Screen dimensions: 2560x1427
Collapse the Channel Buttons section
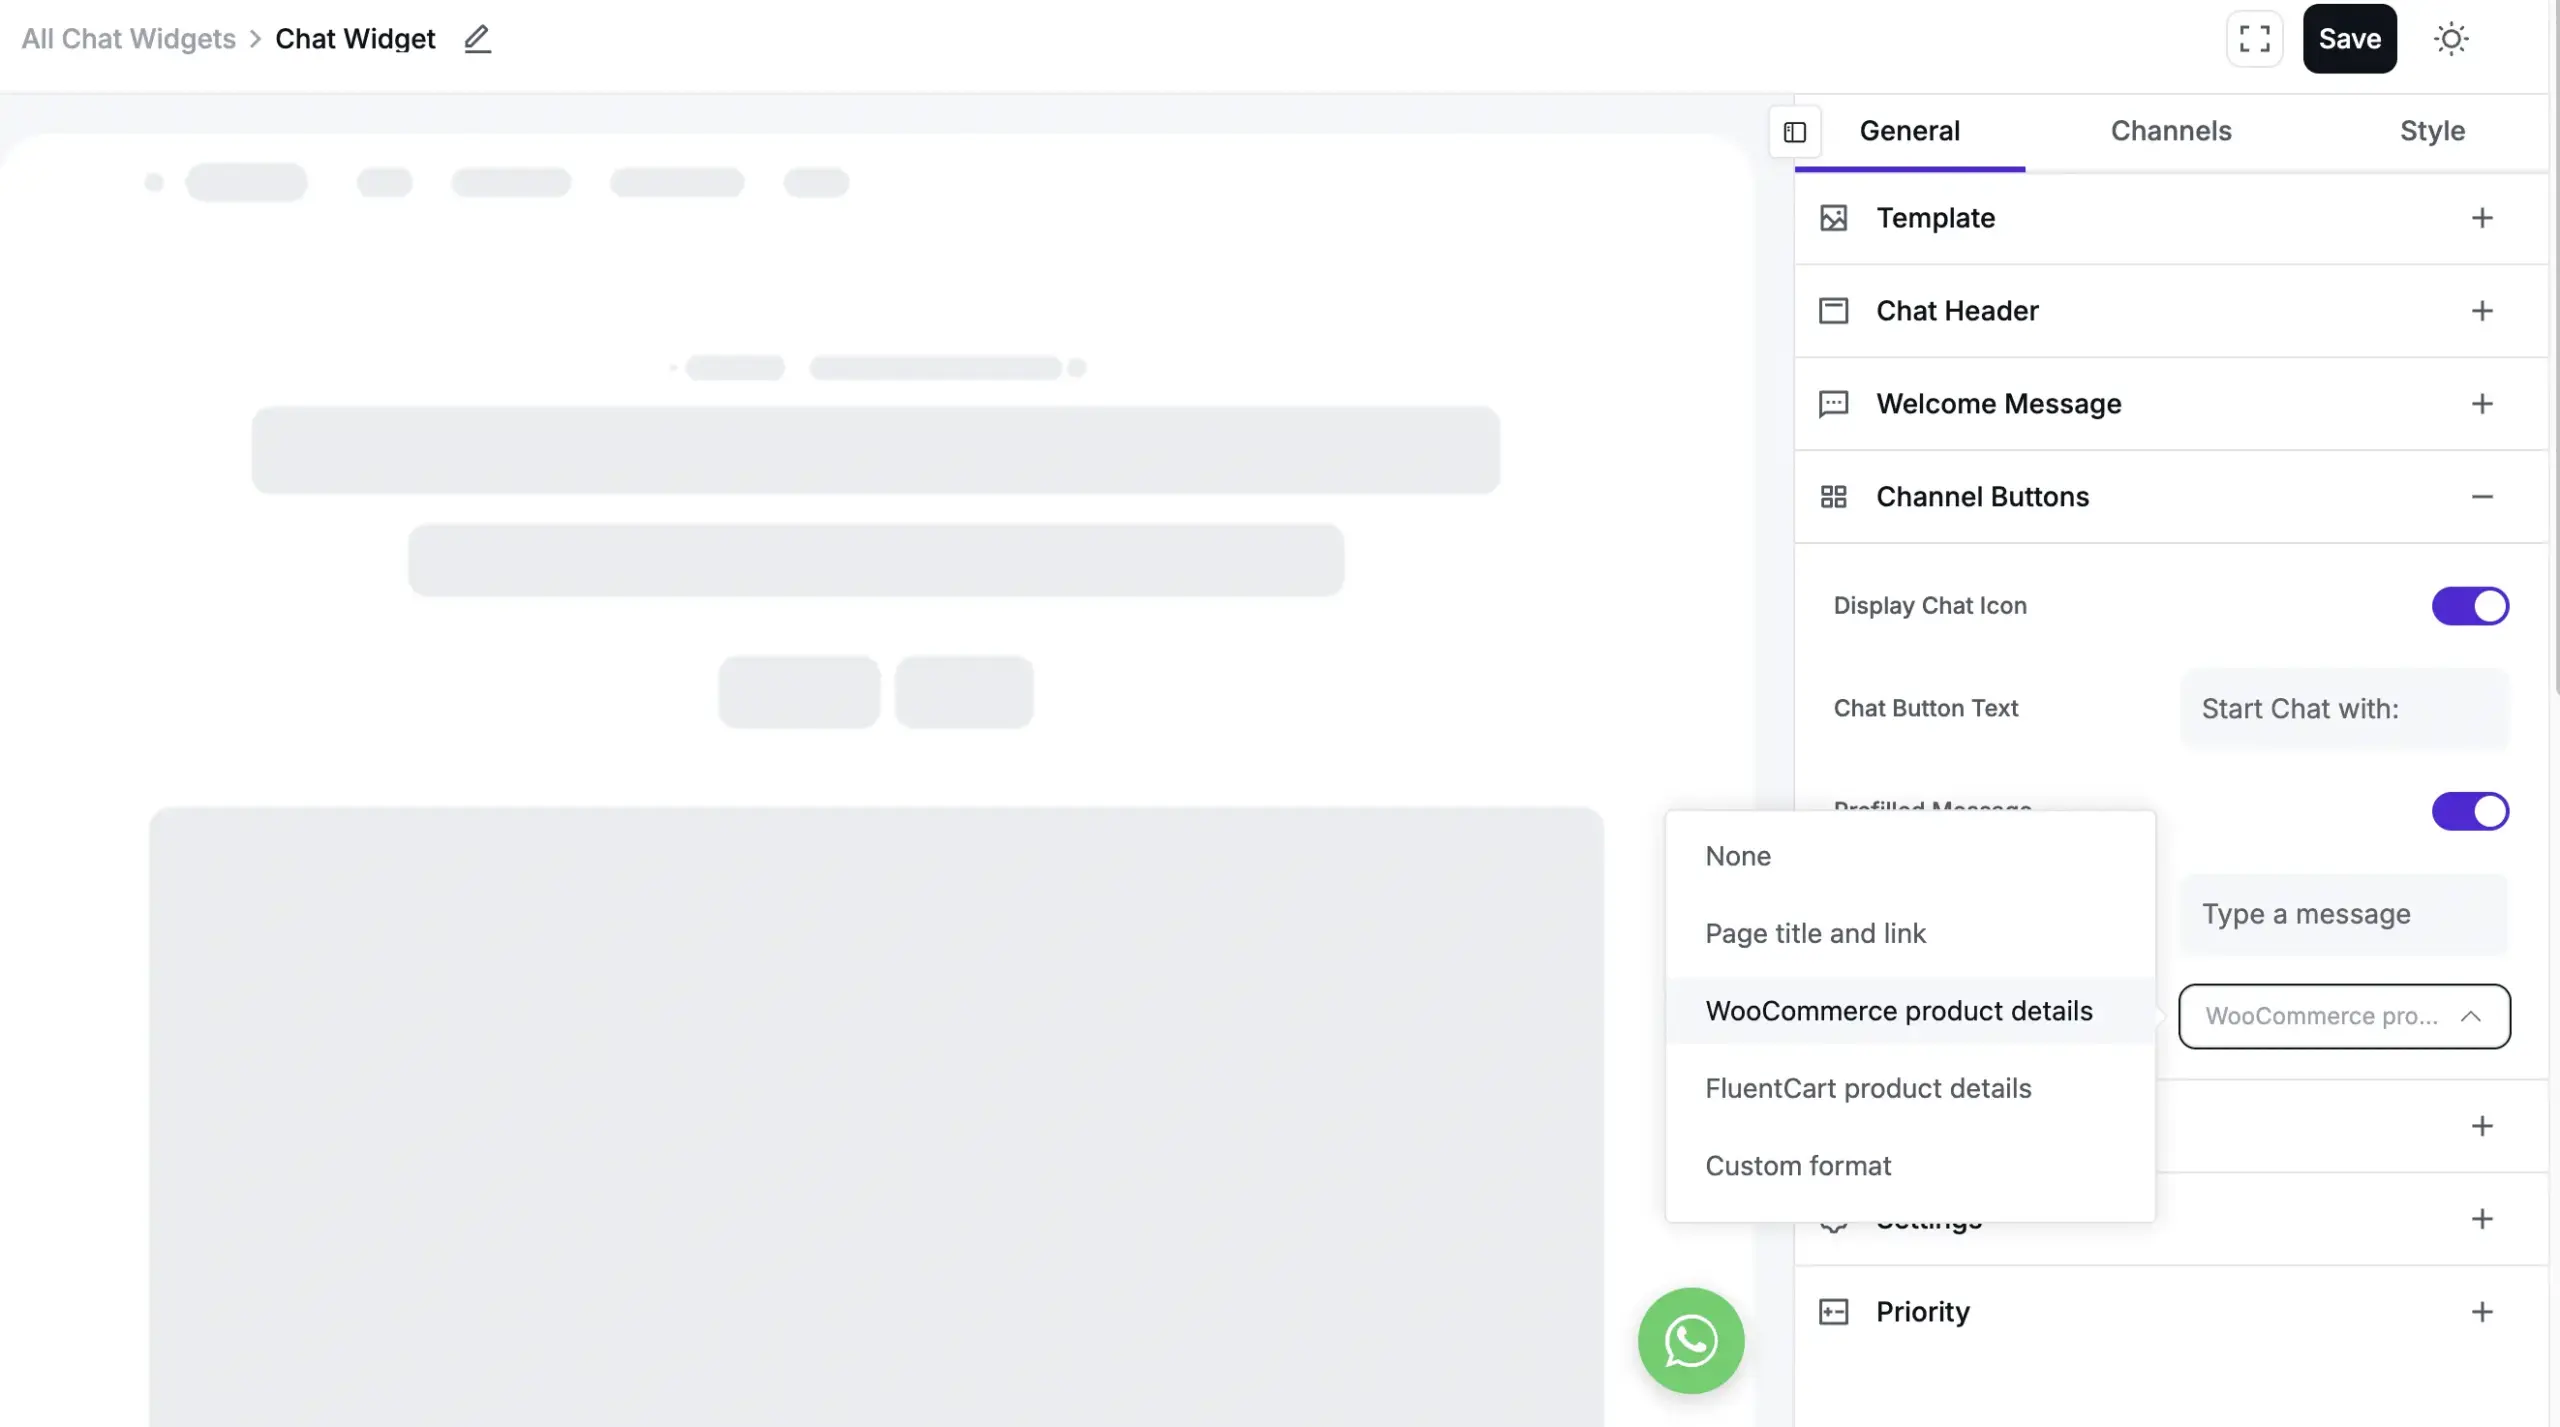tap(2482, 497)
